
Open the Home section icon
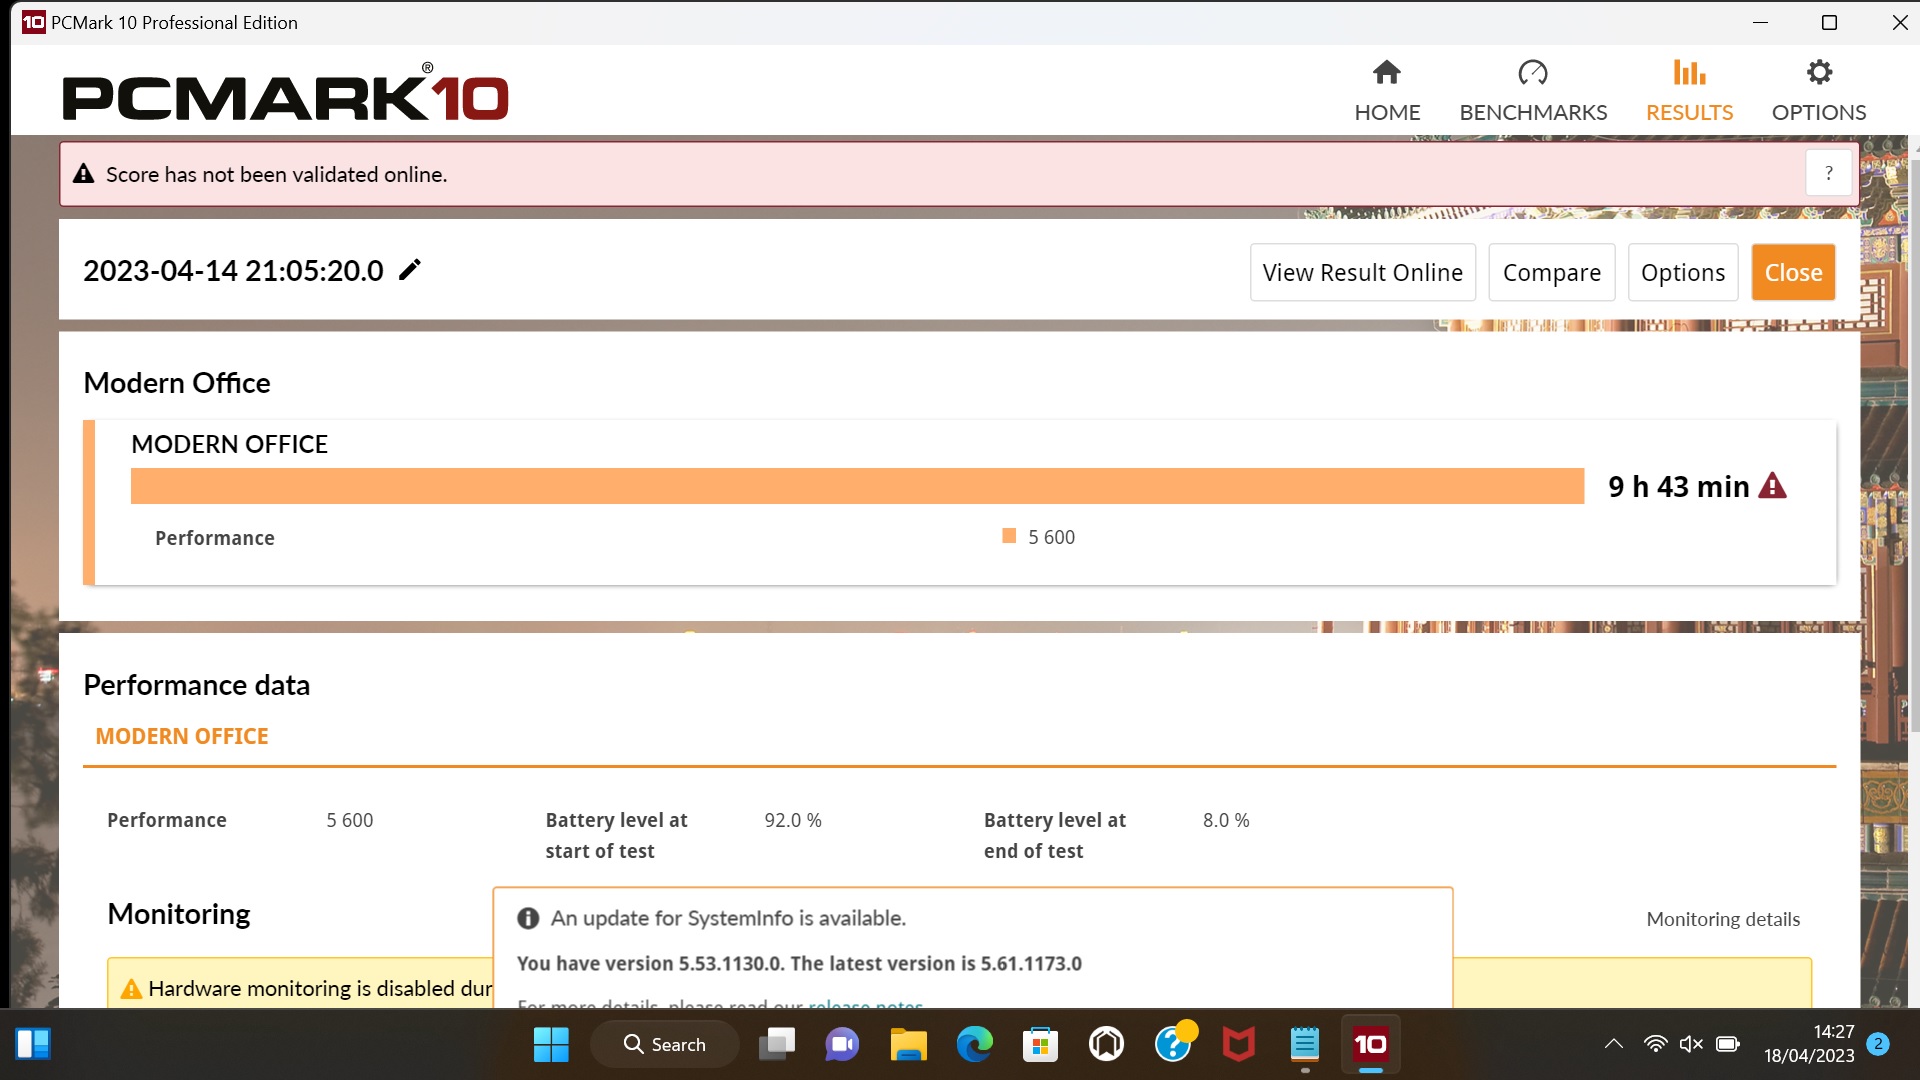tap(1386, 73)
